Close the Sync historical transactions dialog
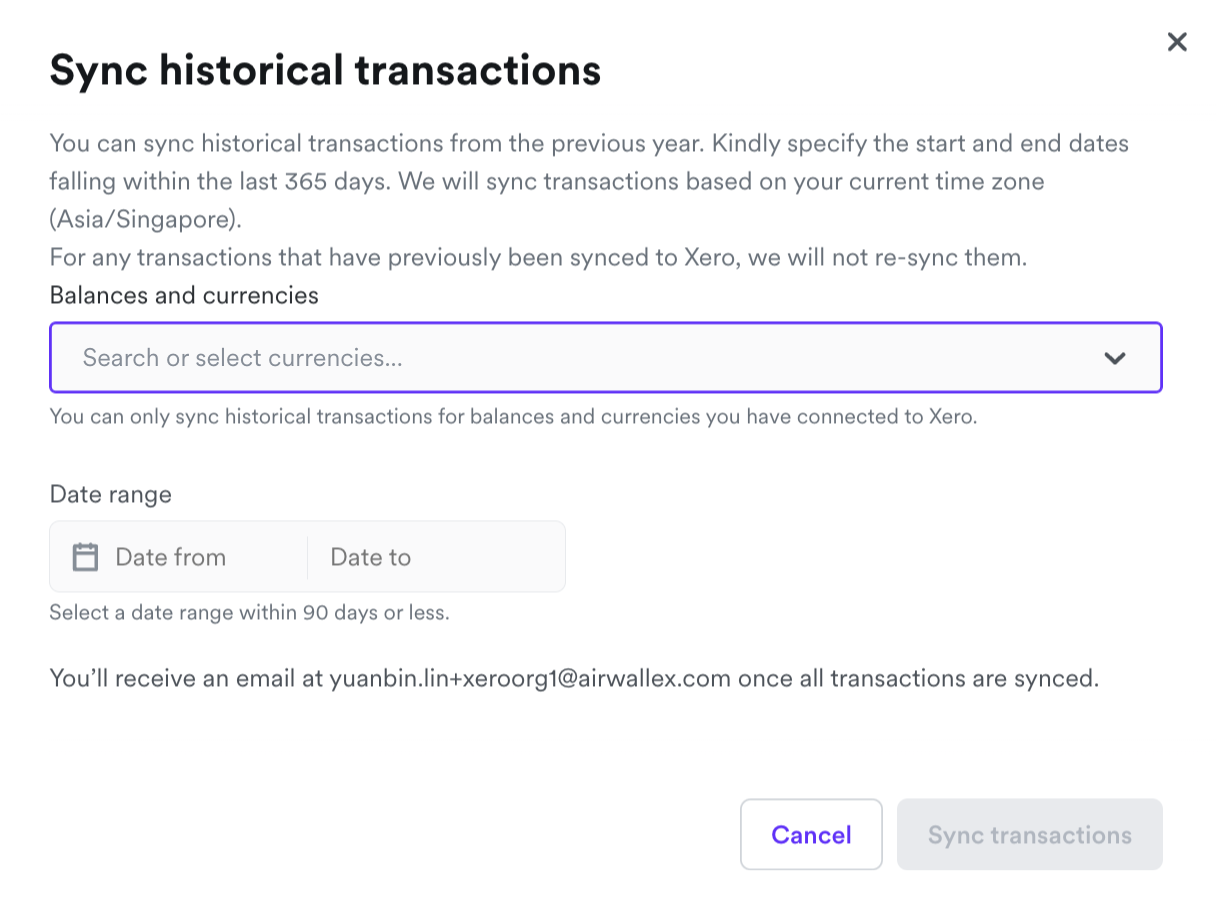 (x=1177, y=42)
